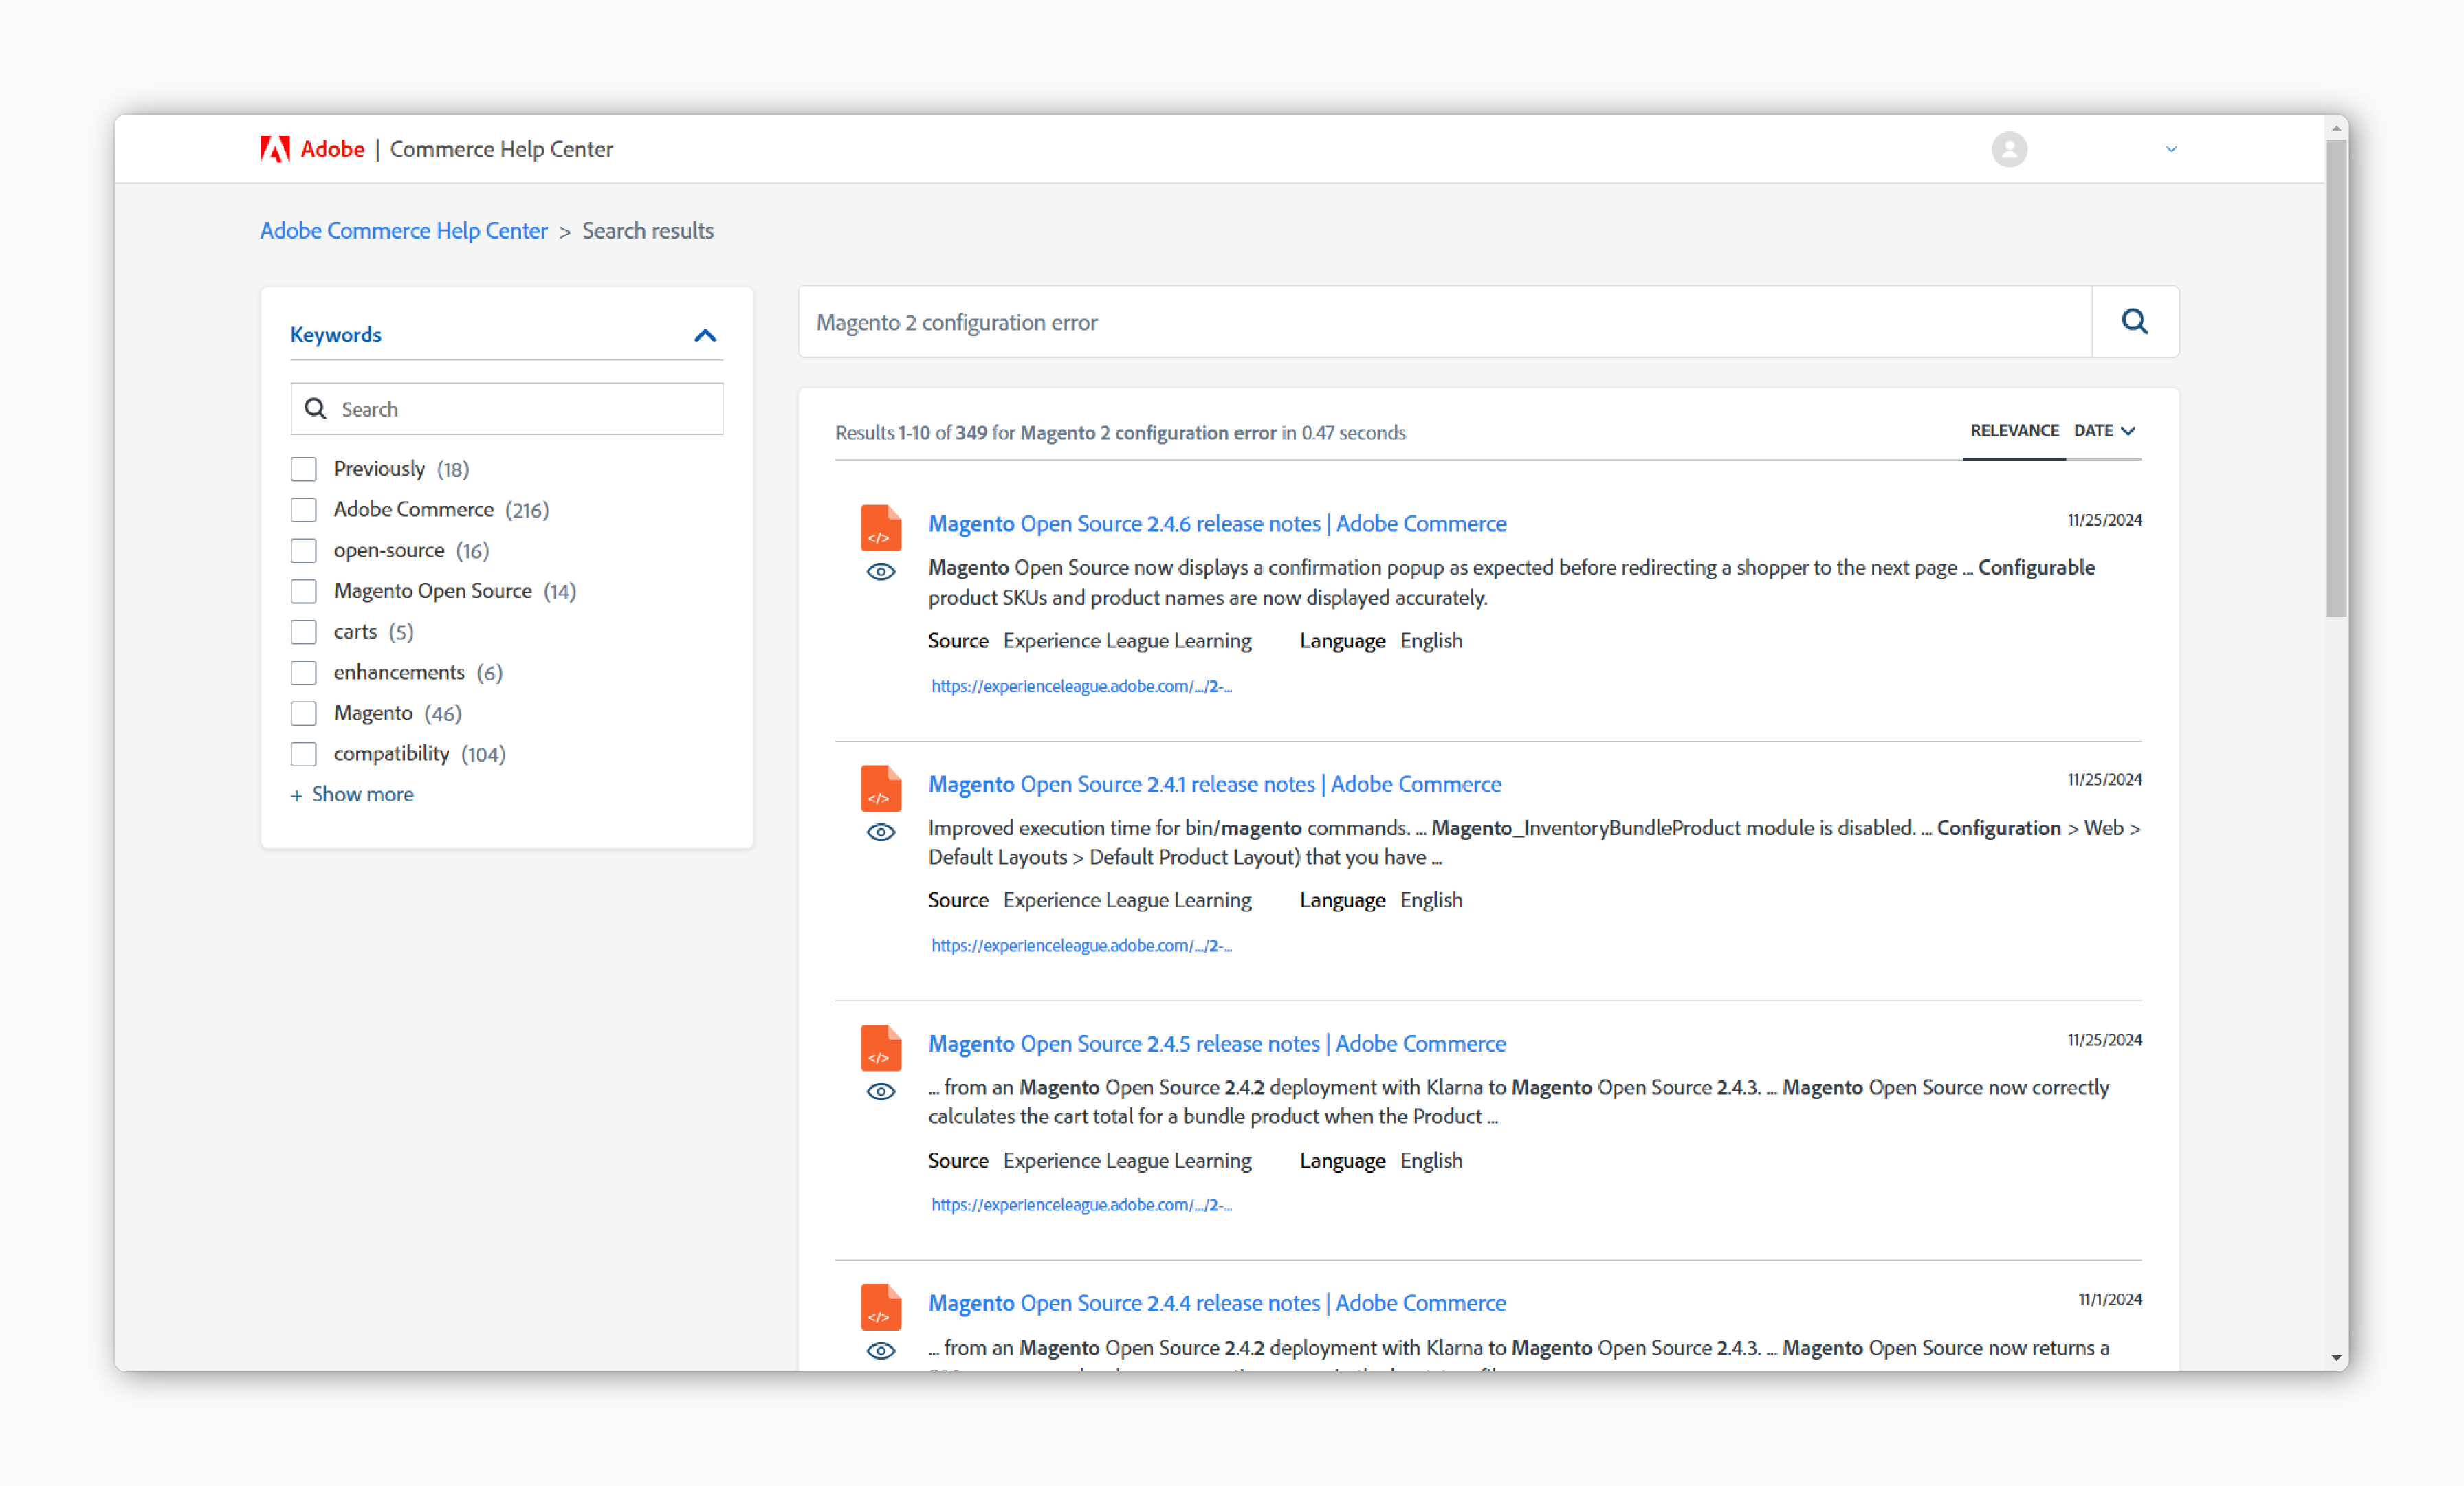Expand the account dropdown chevron

pyautogui.click(x=2170, y=149)
